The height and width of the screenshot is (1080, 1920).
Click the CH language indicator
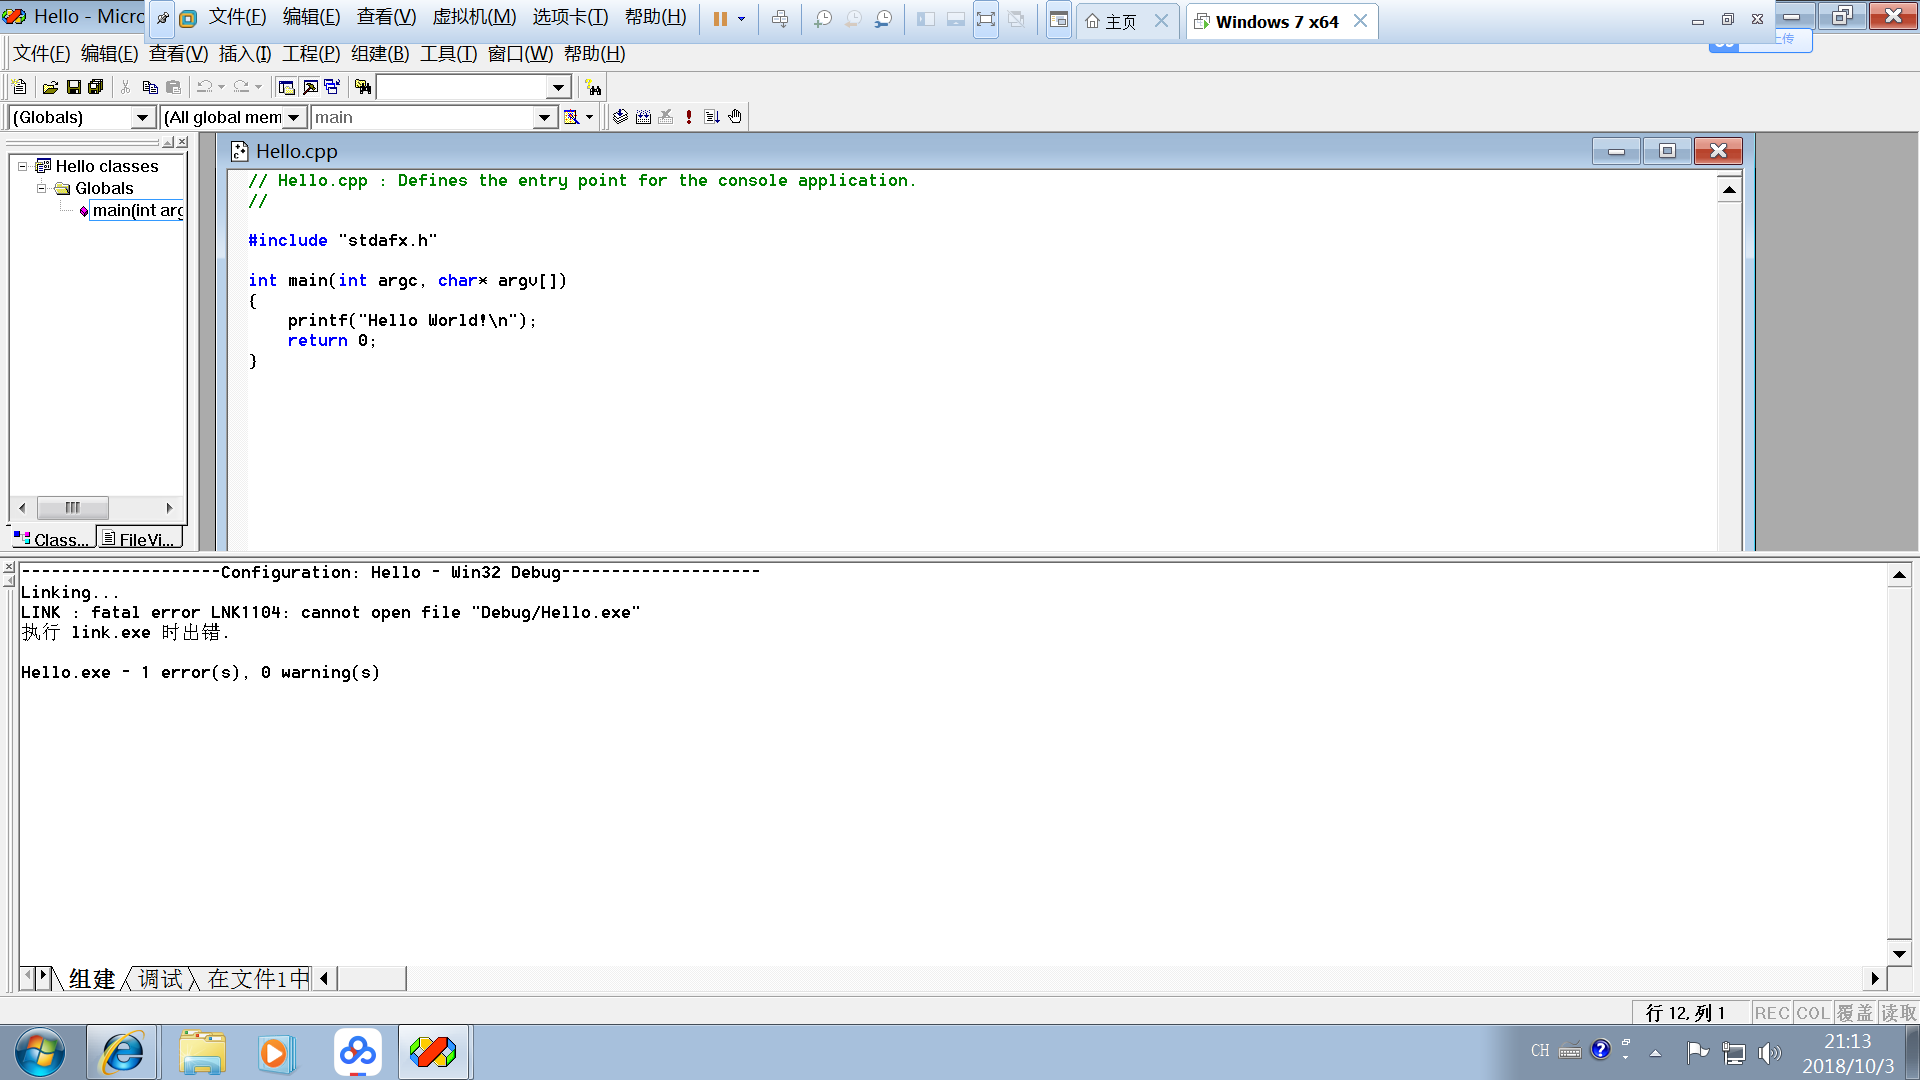click(1540, 1051)
